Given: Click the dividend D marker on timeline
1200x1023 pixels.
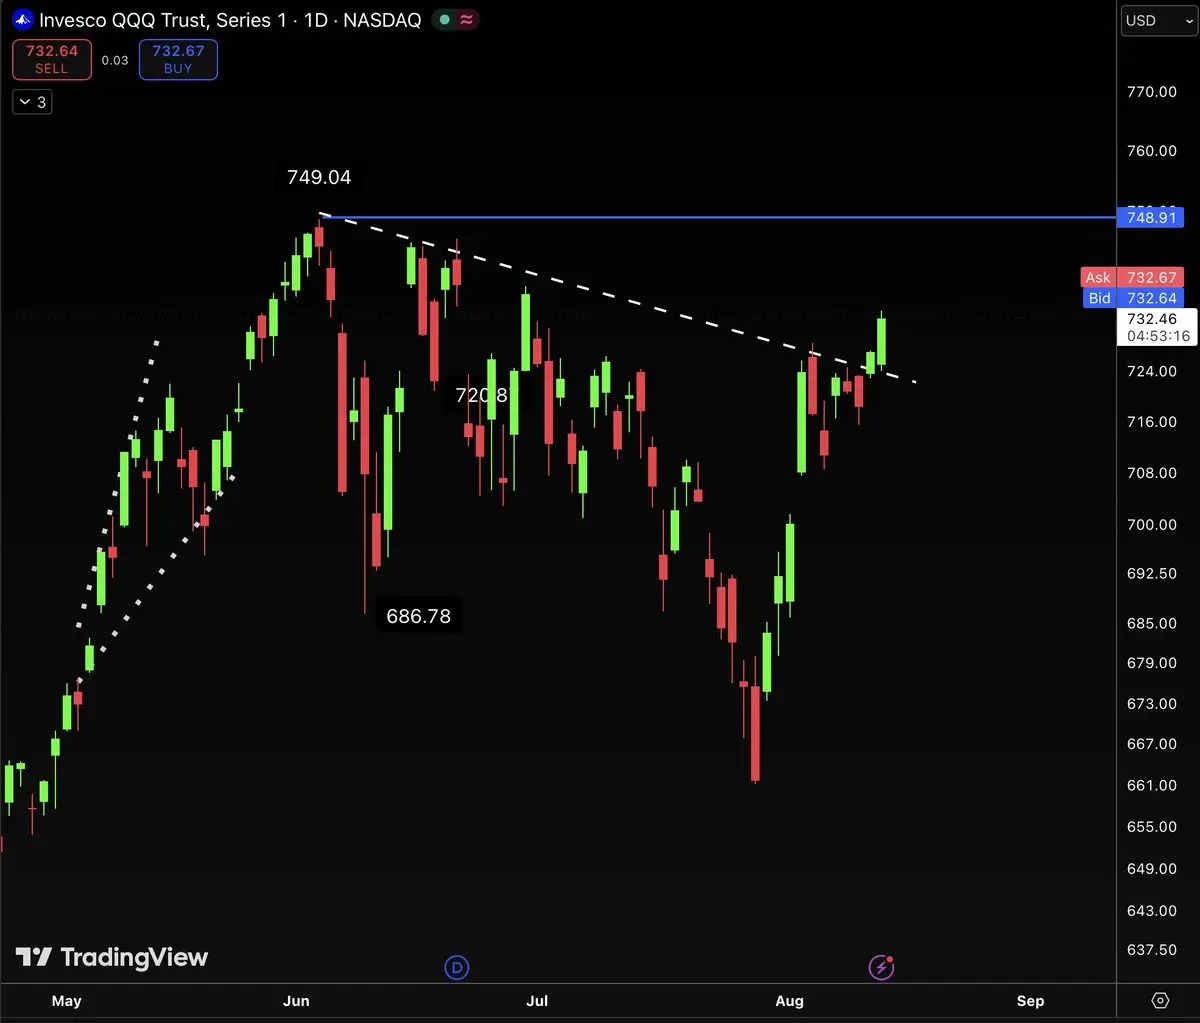Looking at the screenshot, I should click(457, 967).
